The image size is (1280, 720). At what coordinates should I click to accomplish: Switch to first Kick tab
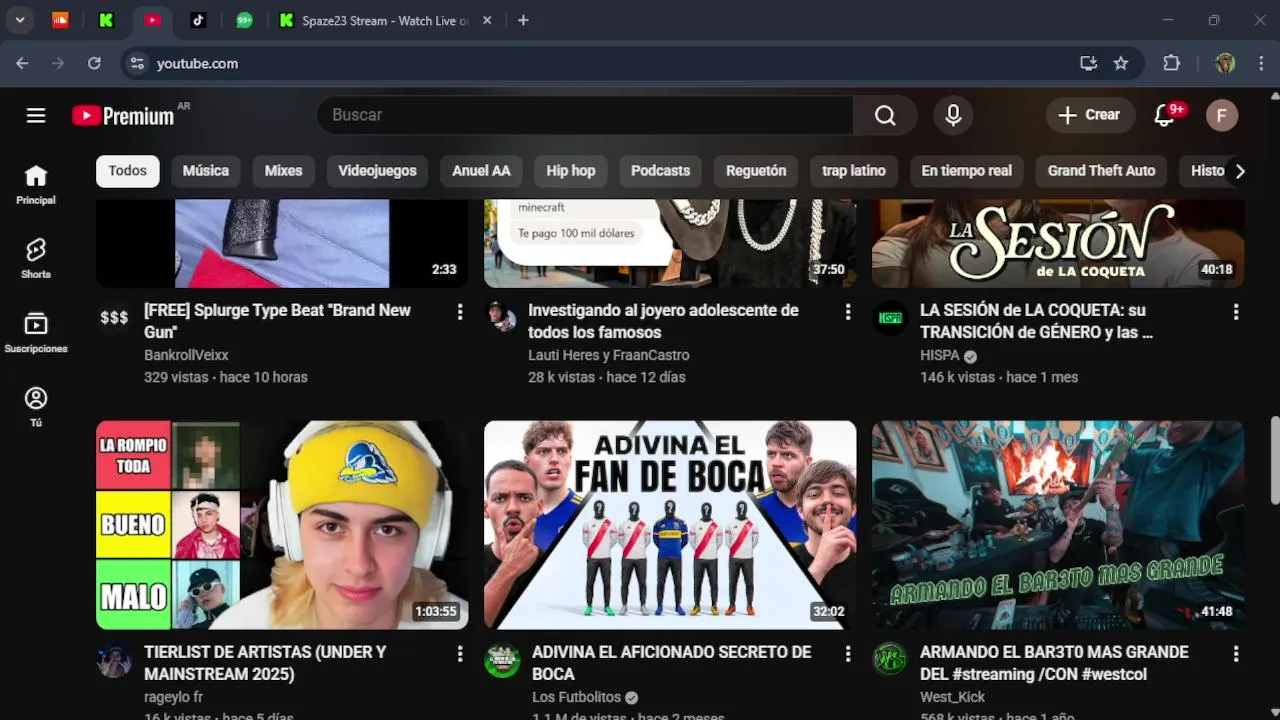(x=106, y=20)
